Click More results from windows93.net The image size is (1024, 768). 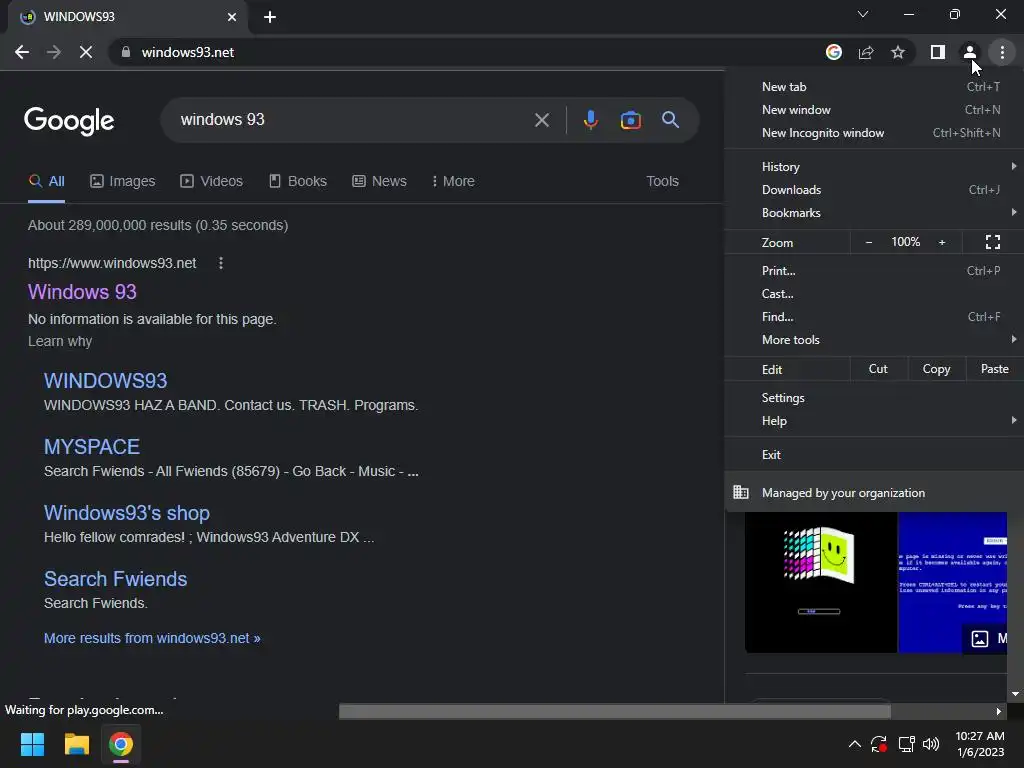pyautogui.click(x=152, y=638)
